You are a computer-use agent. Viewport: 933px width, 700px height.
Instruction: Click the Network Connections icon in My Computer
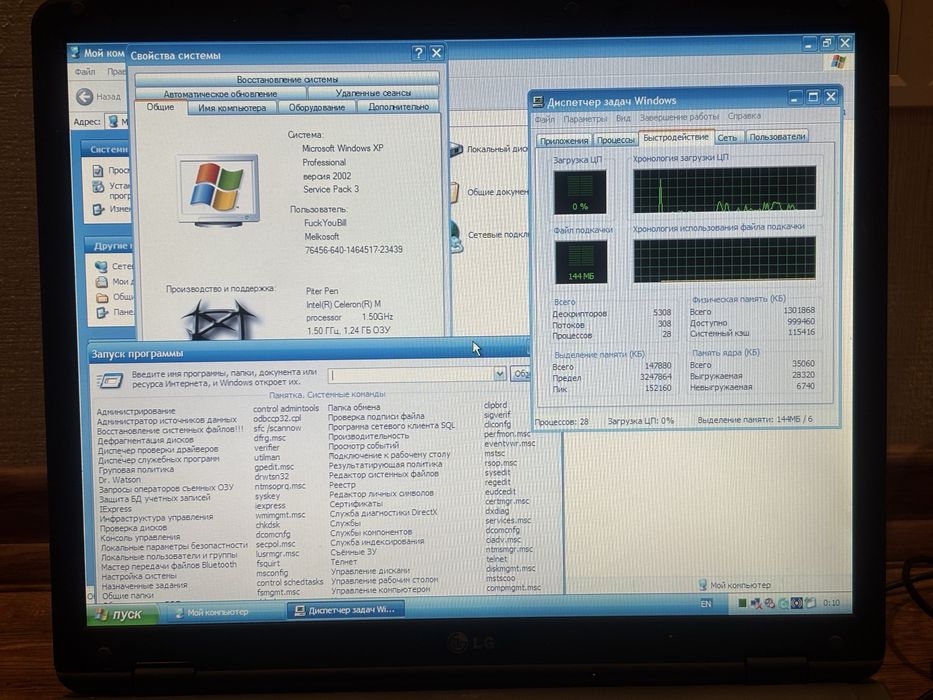(x=456, y=236)
